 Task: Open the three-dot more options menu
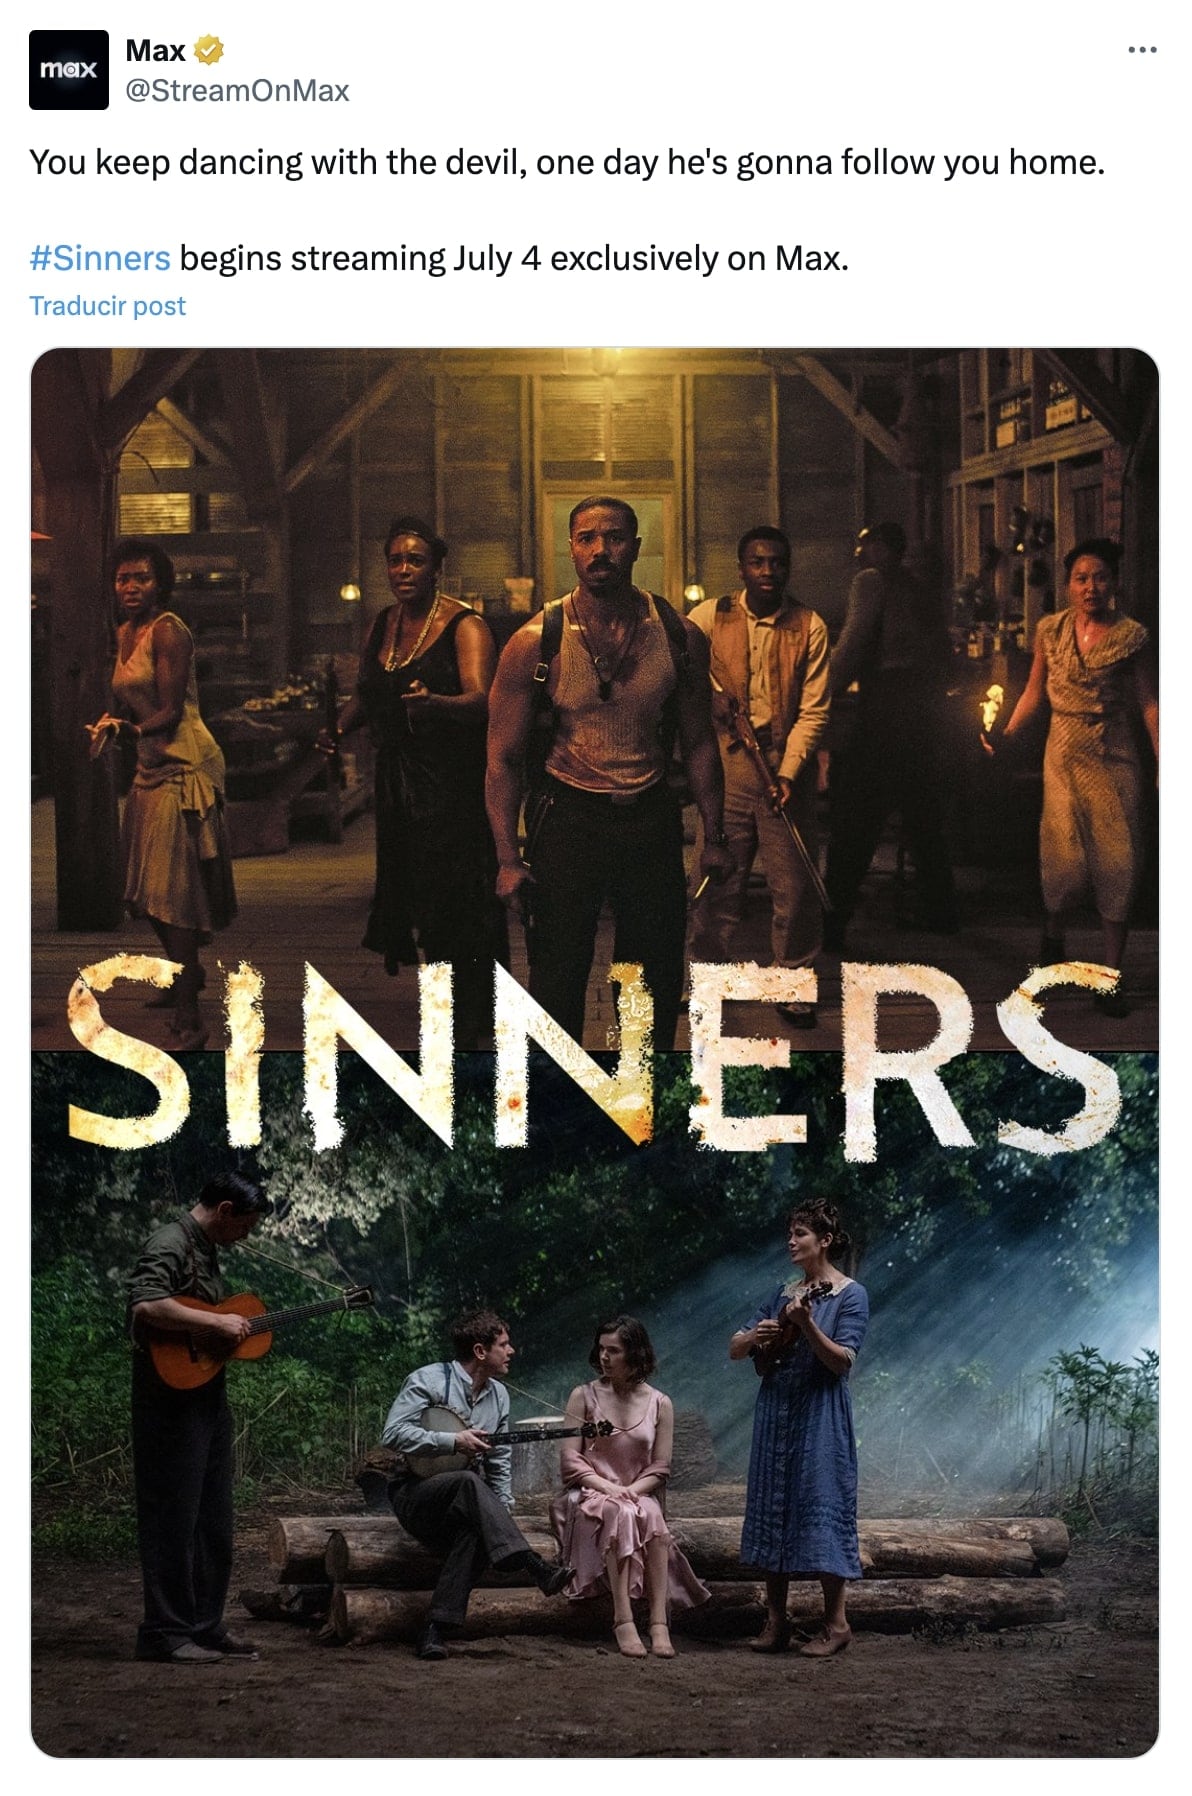[x=1142, y=49]
